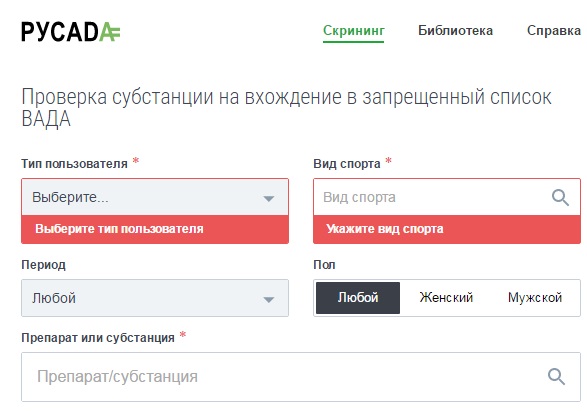This screenshot has width=587, height=411.
Task: Open the Тип пользователя dropdown showing Выберите...
Action: (x=155, y=197)
